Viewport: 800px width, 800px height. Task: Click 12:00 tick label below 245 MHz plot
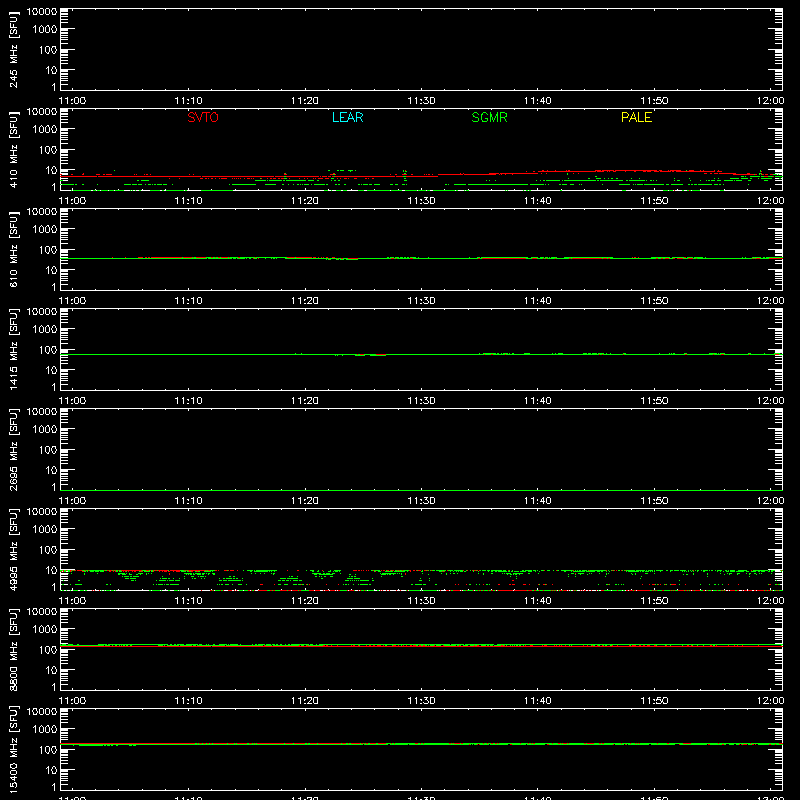point(770,101)
